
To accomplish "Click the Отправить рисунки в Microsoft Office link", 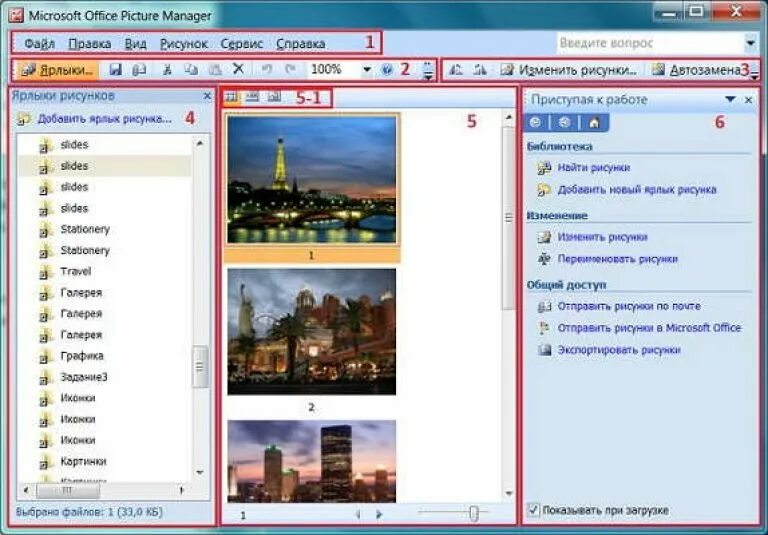I will point(649,328).
